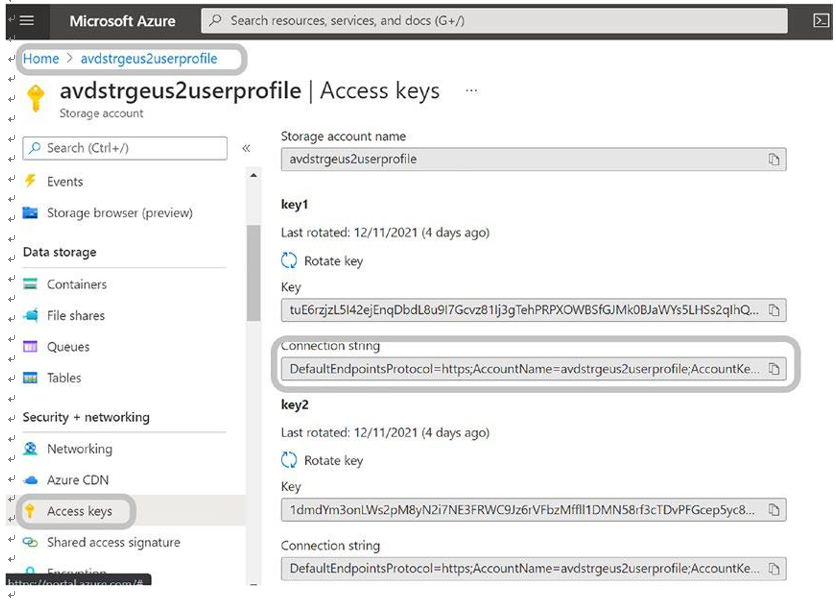Rotate key1 using the Rotate key icon
This screenshot has height=603, width=836.
point(289,261)
